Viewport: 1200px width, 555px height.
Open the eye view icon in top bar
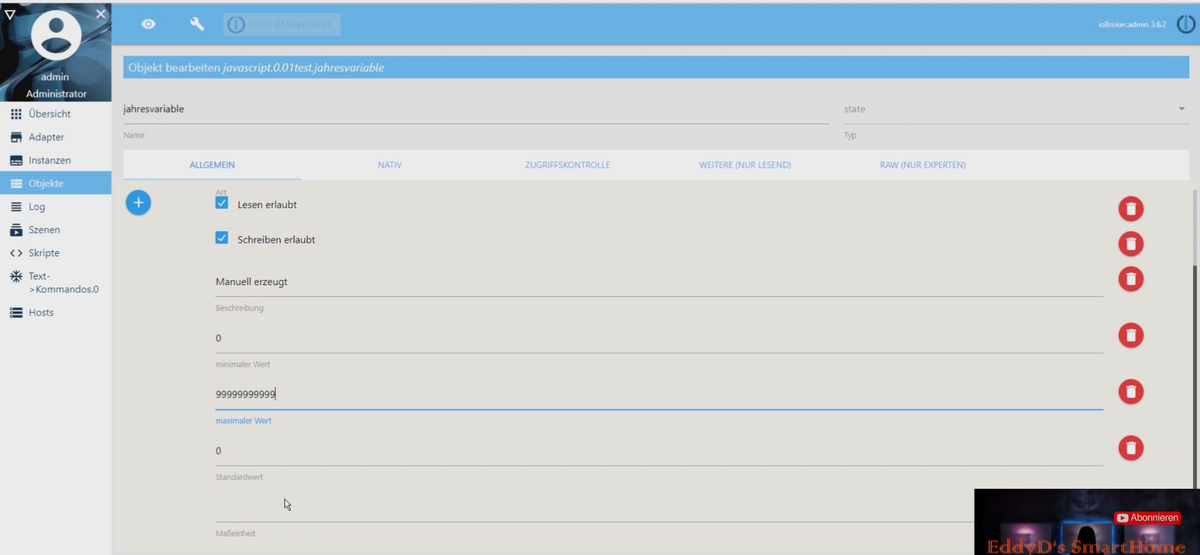coord(148,24)
